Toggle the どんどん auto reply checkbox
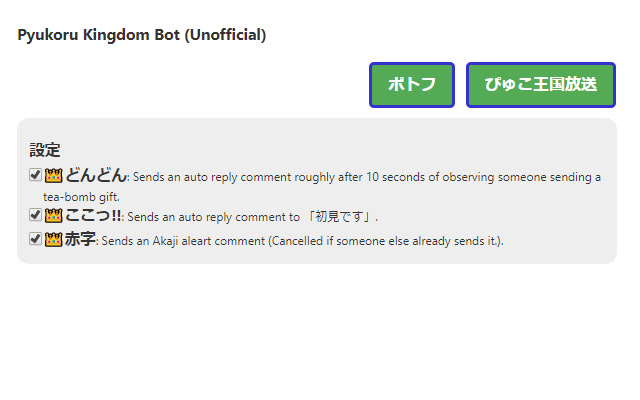 tap(36, 176)
